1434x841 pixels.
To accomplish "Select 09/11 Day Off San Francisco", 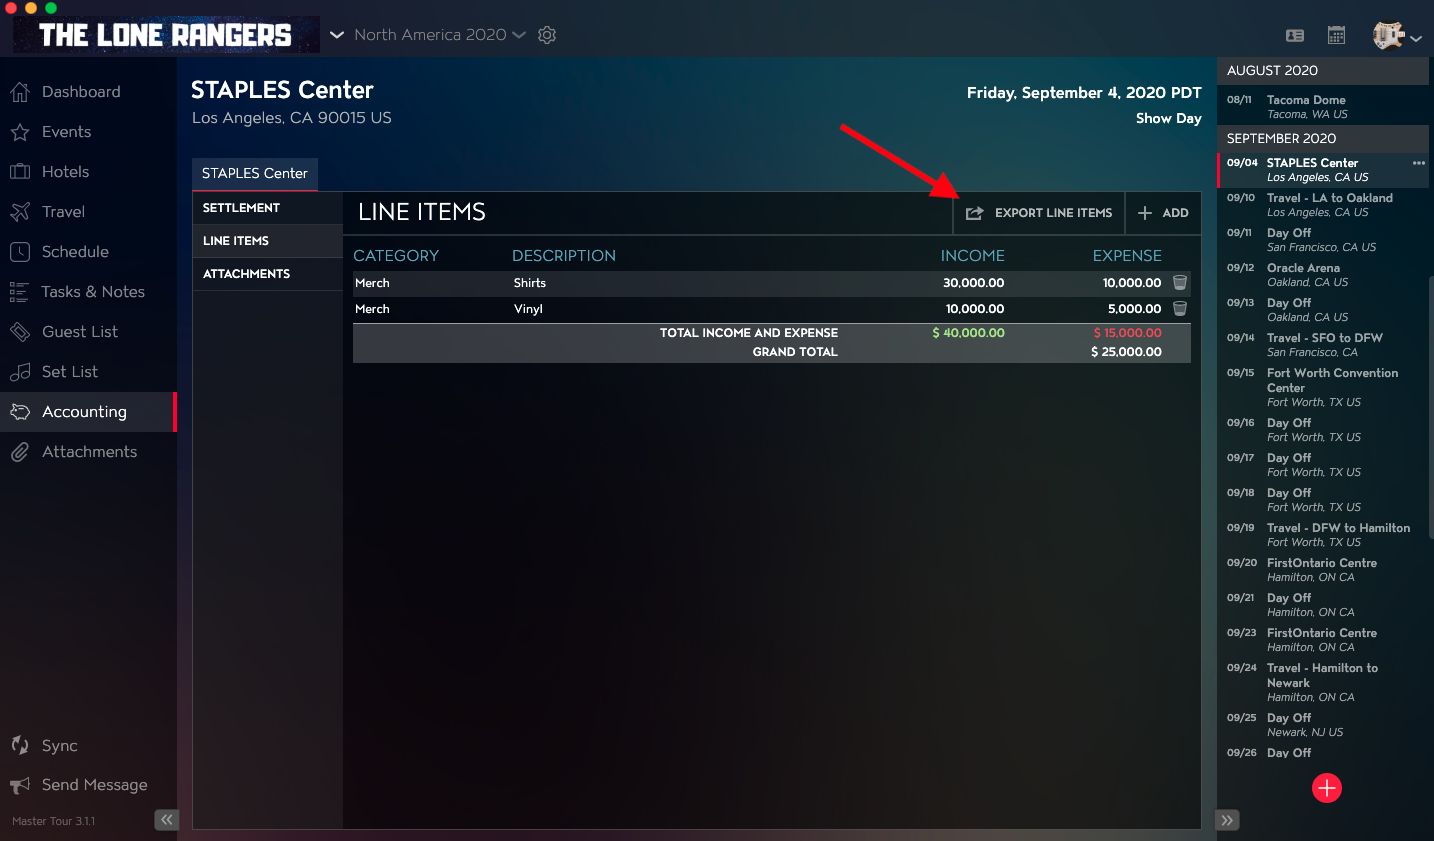I will 1323,240.
